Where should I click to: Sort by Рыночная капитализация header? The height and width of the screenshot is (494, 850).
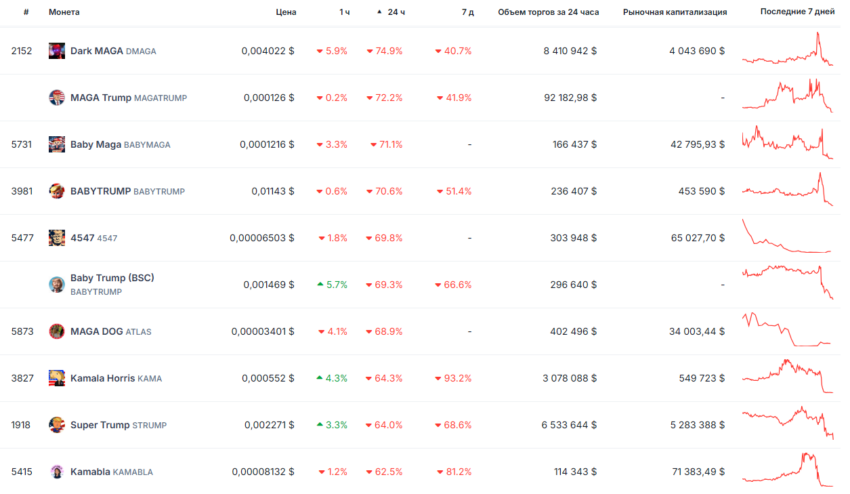click(x=675, y=12)
